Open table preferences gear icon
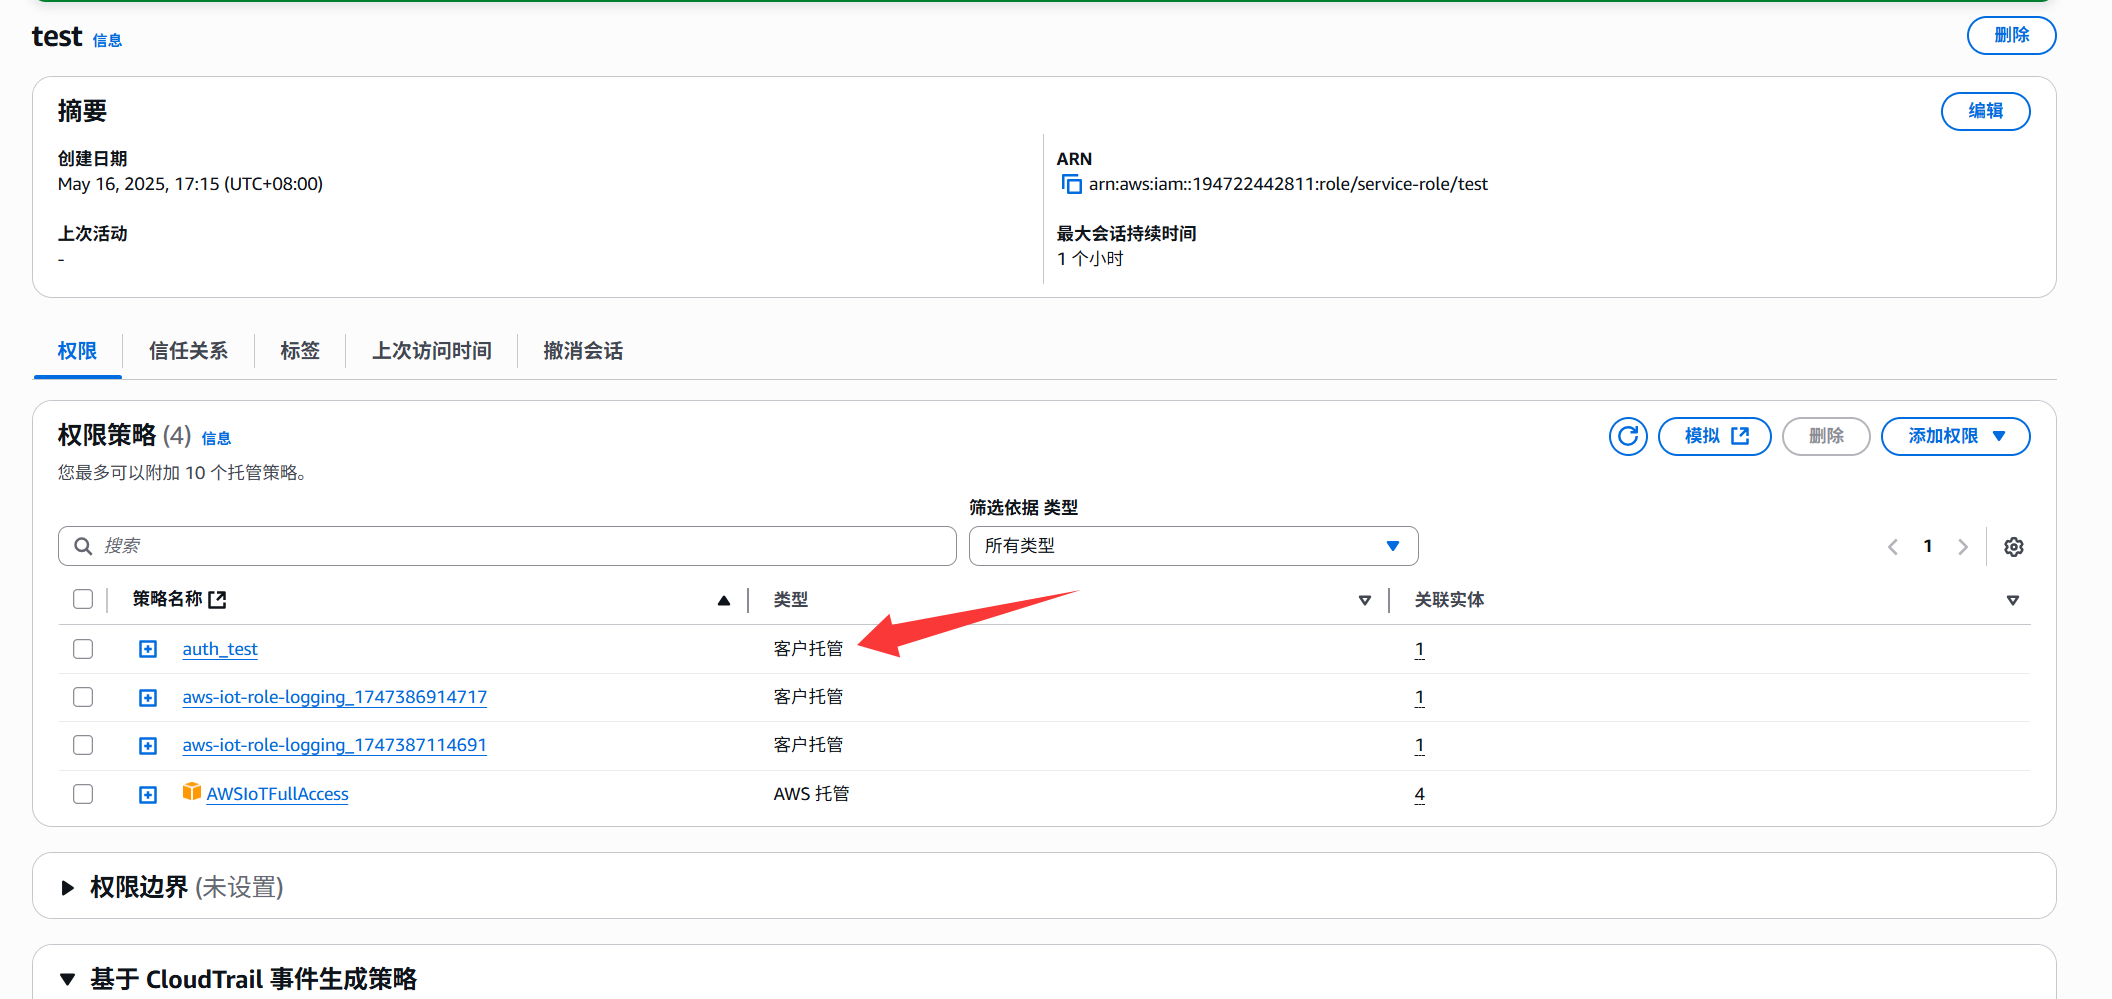 coord(2013,547)
